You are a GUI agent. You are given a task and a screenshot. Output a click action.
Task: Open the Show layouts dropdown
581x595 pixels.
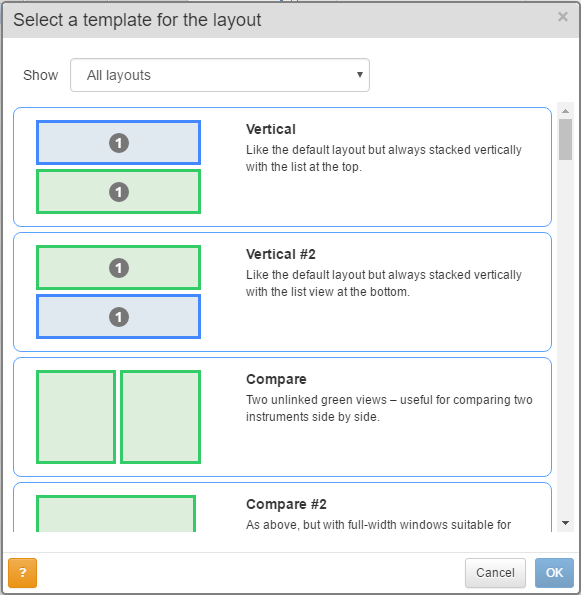[220, 75]
